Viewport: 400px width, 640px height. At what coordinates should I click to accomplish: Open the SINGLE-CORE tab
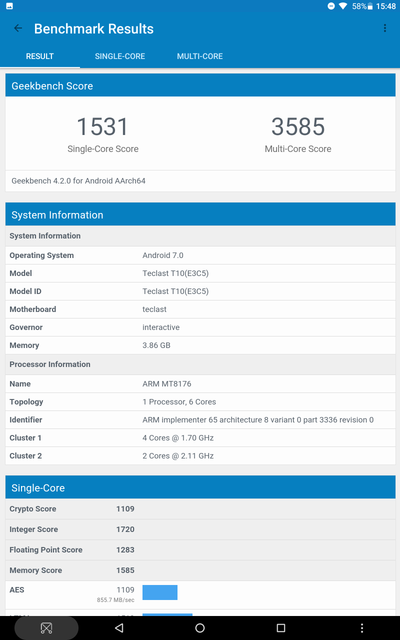tap(120, 56)
